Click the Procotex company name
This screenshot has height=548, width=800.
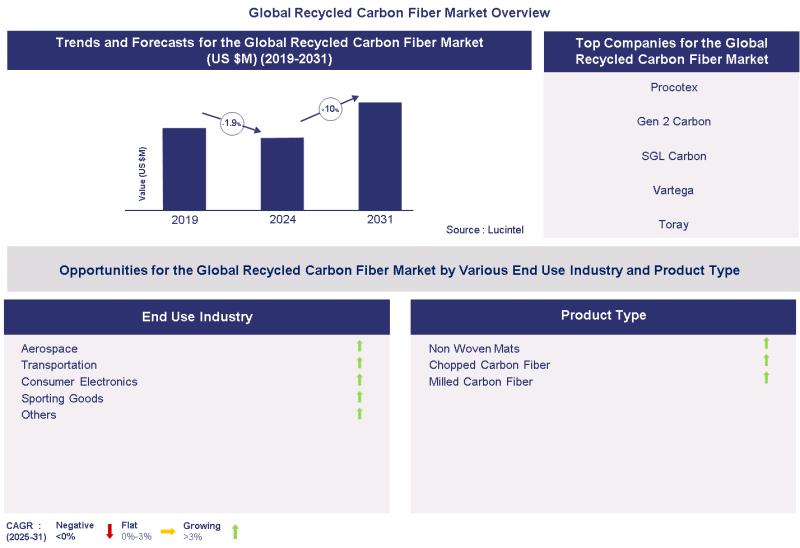pos(673,88)
